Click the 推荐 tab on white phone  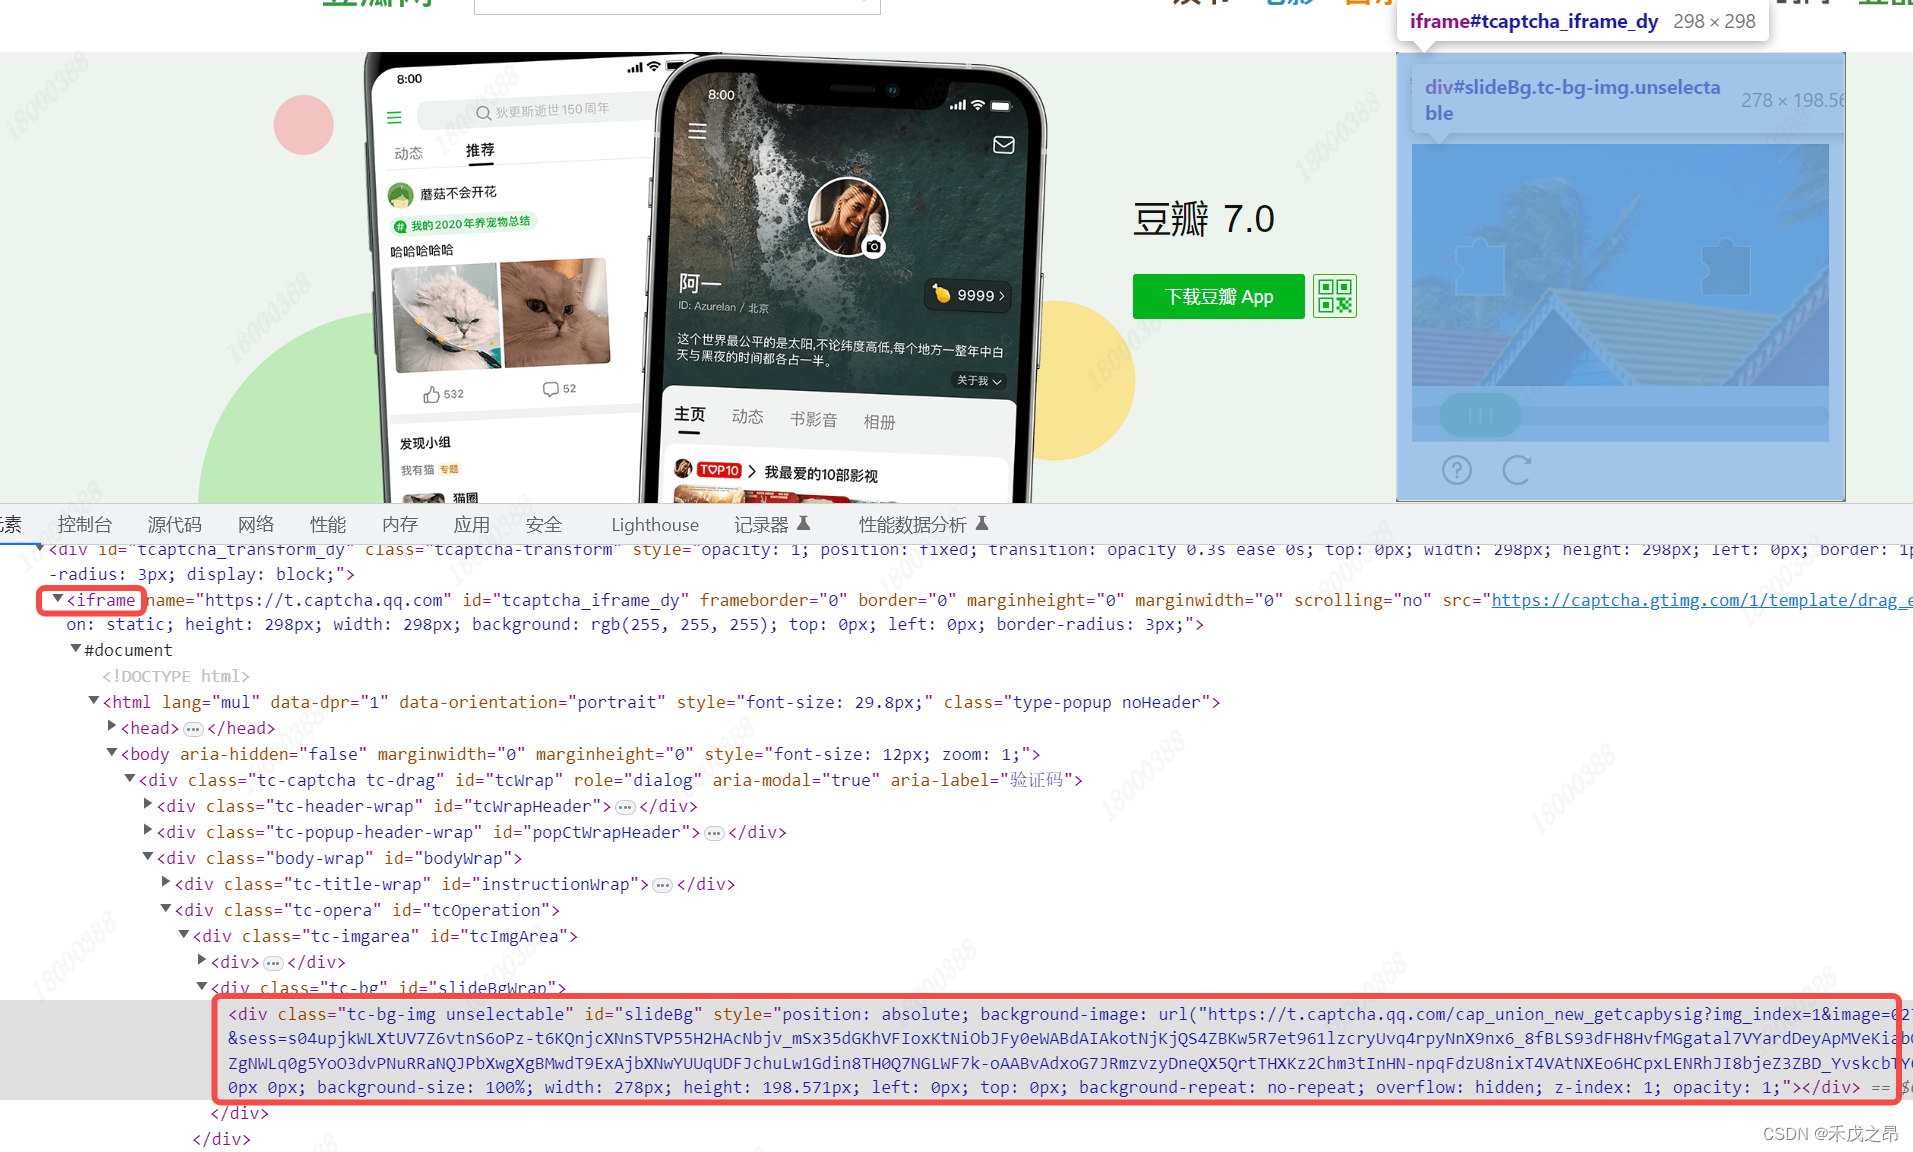click(x=480, y=150)
